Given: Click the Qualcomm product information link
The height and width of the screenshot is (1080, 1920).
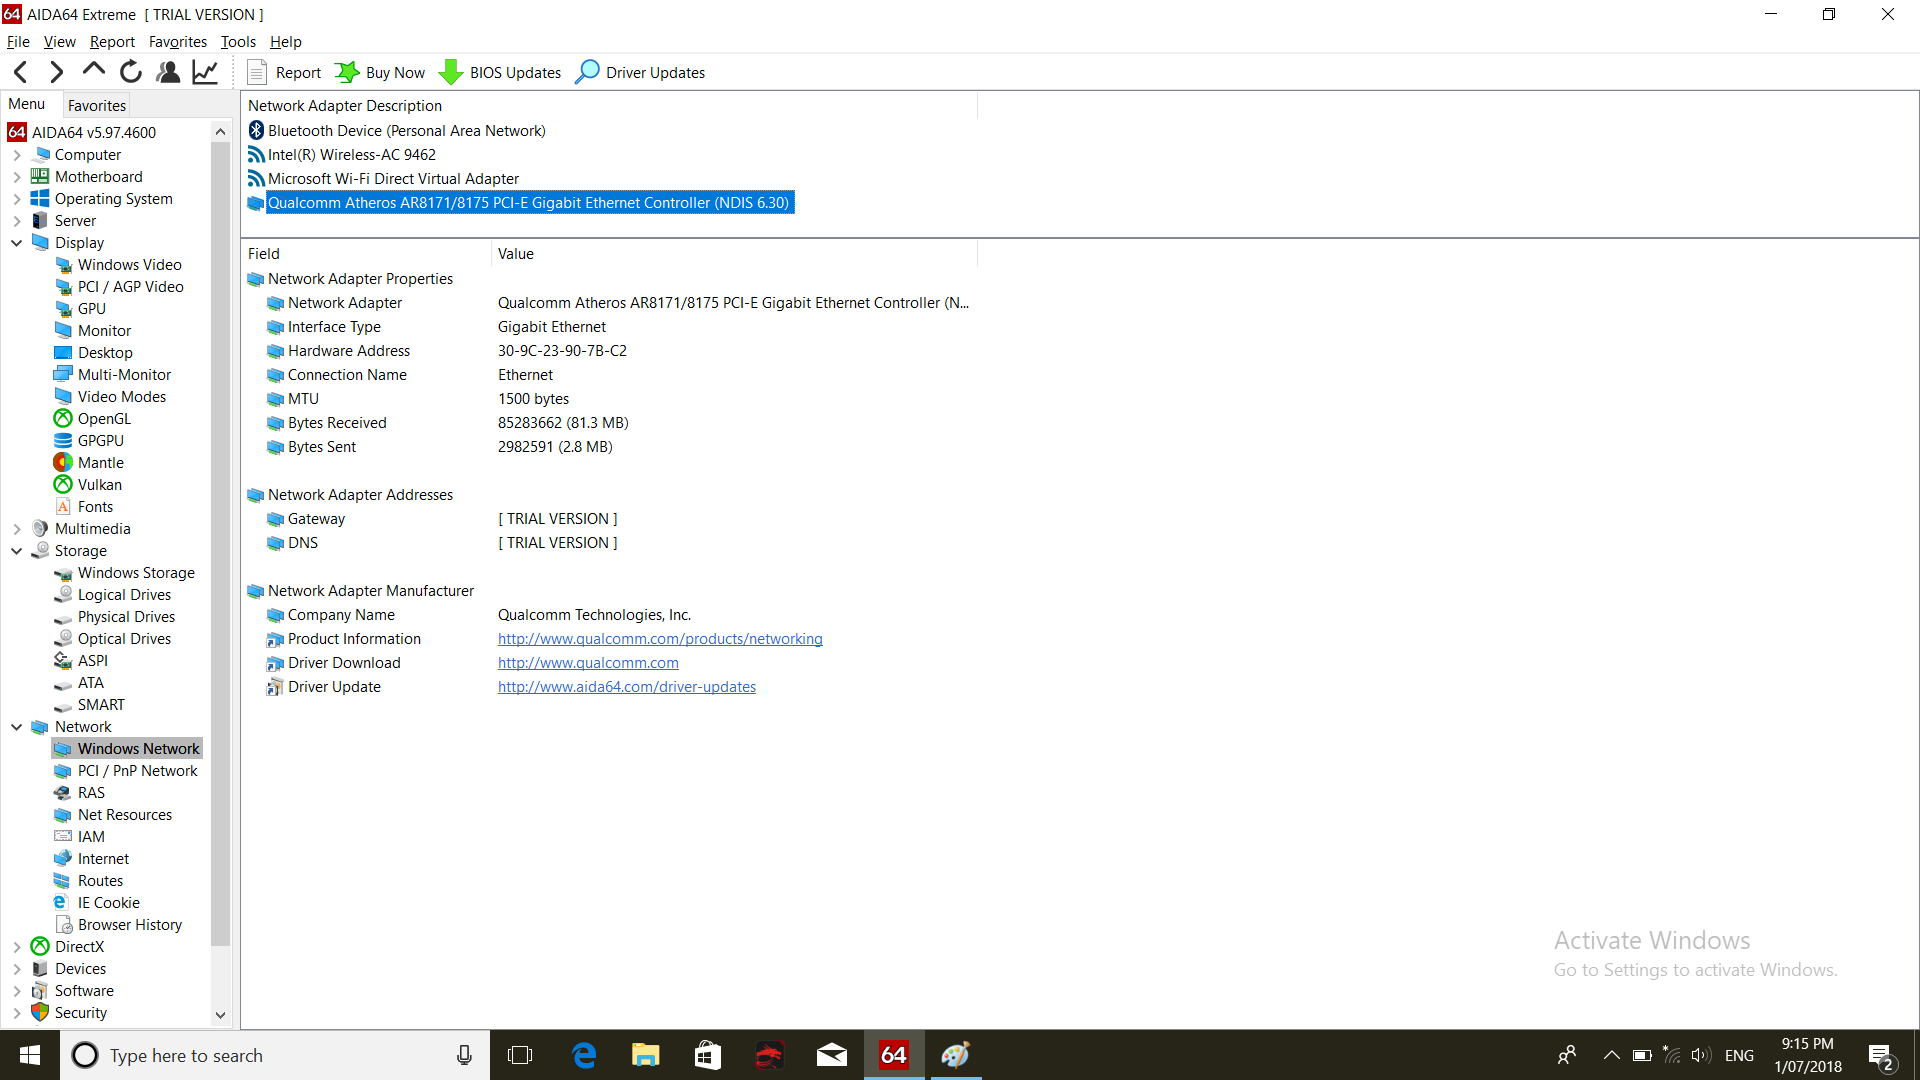Looking at the screenshot, I should (x=659, y=638).
